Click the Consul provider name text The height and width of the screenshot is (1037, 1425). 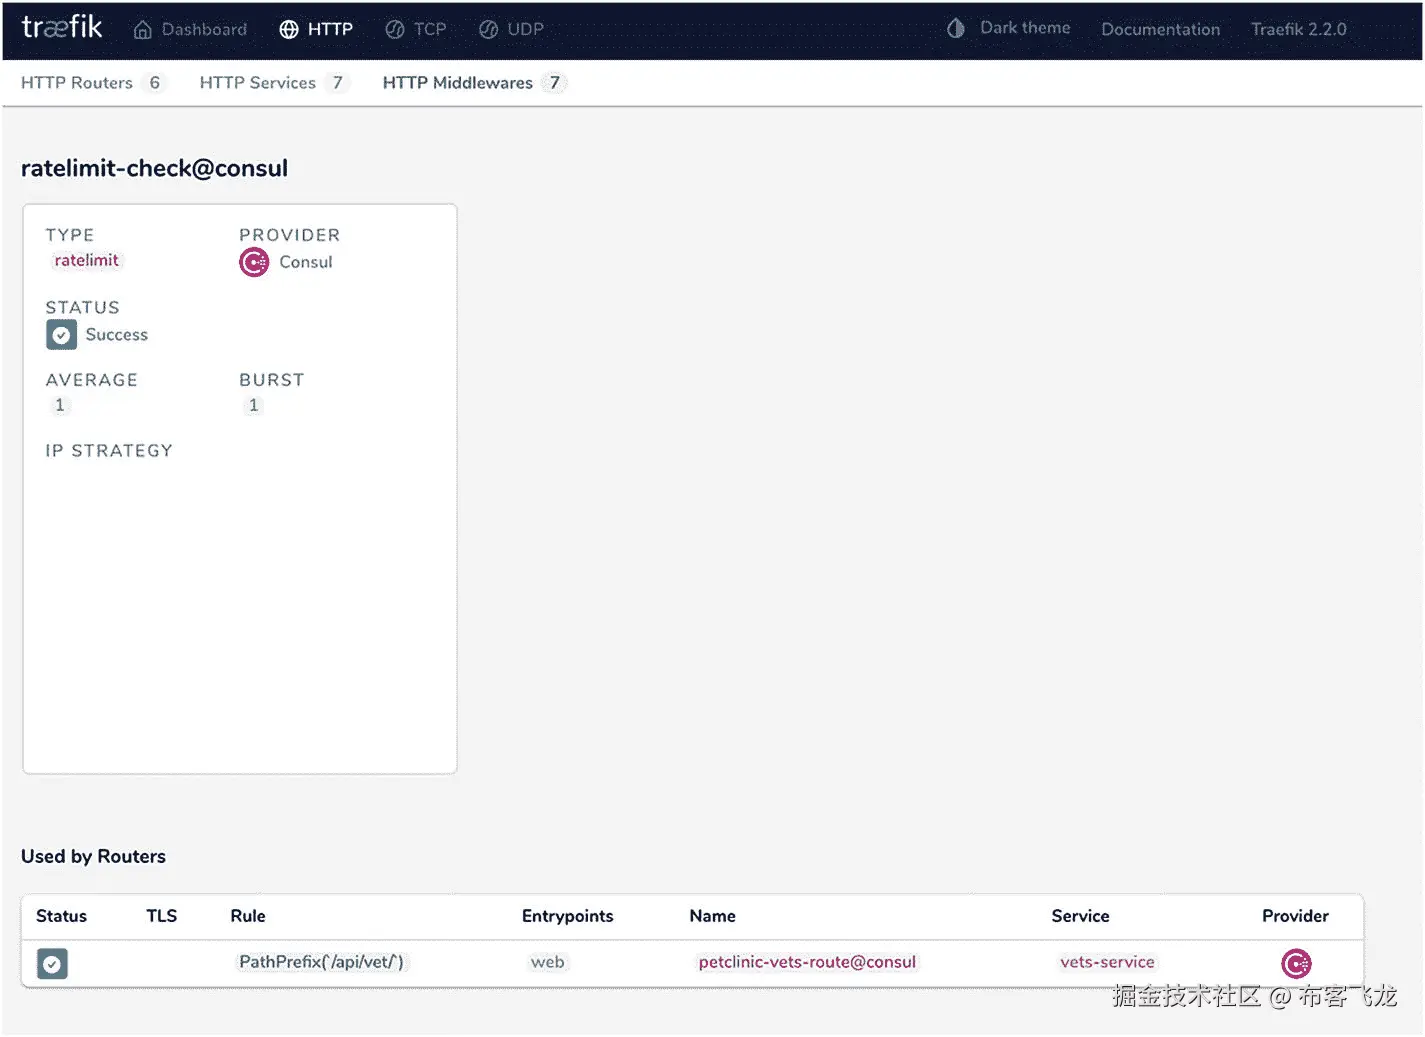point(305,262)
